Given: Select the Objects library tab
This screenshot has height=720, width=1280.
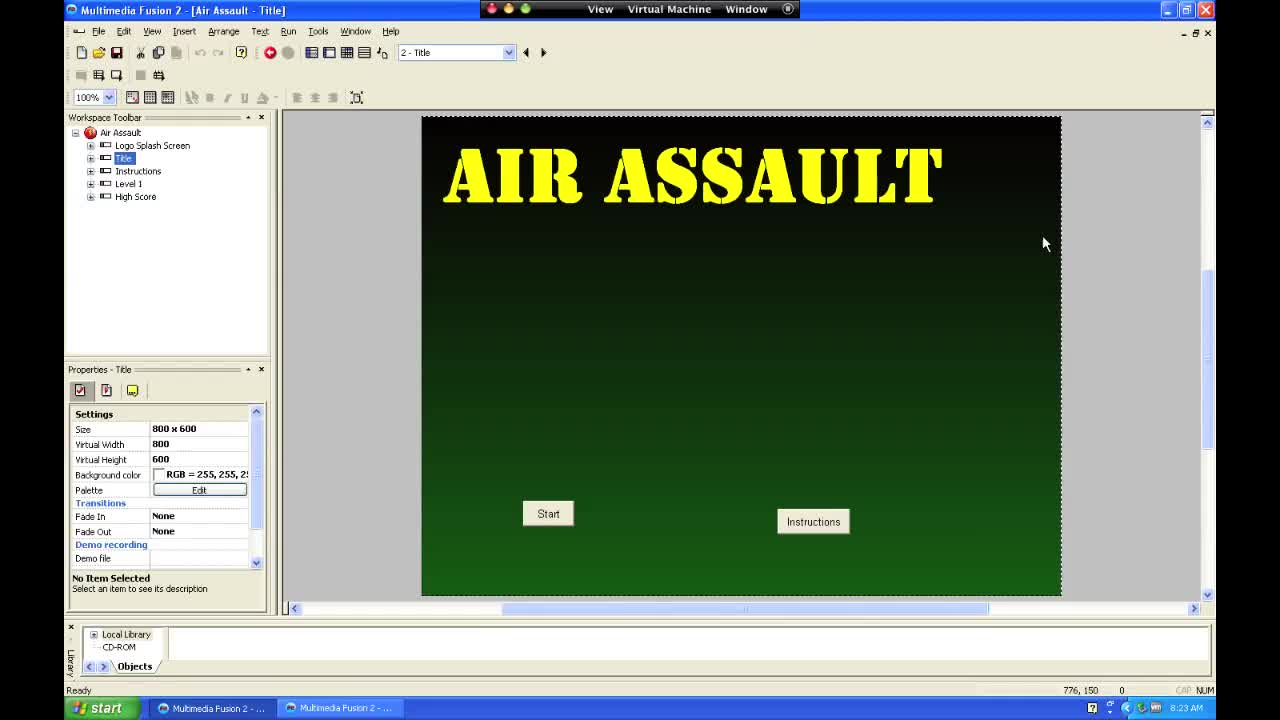Looking at the screenshot, I should (x=134, y=666).
